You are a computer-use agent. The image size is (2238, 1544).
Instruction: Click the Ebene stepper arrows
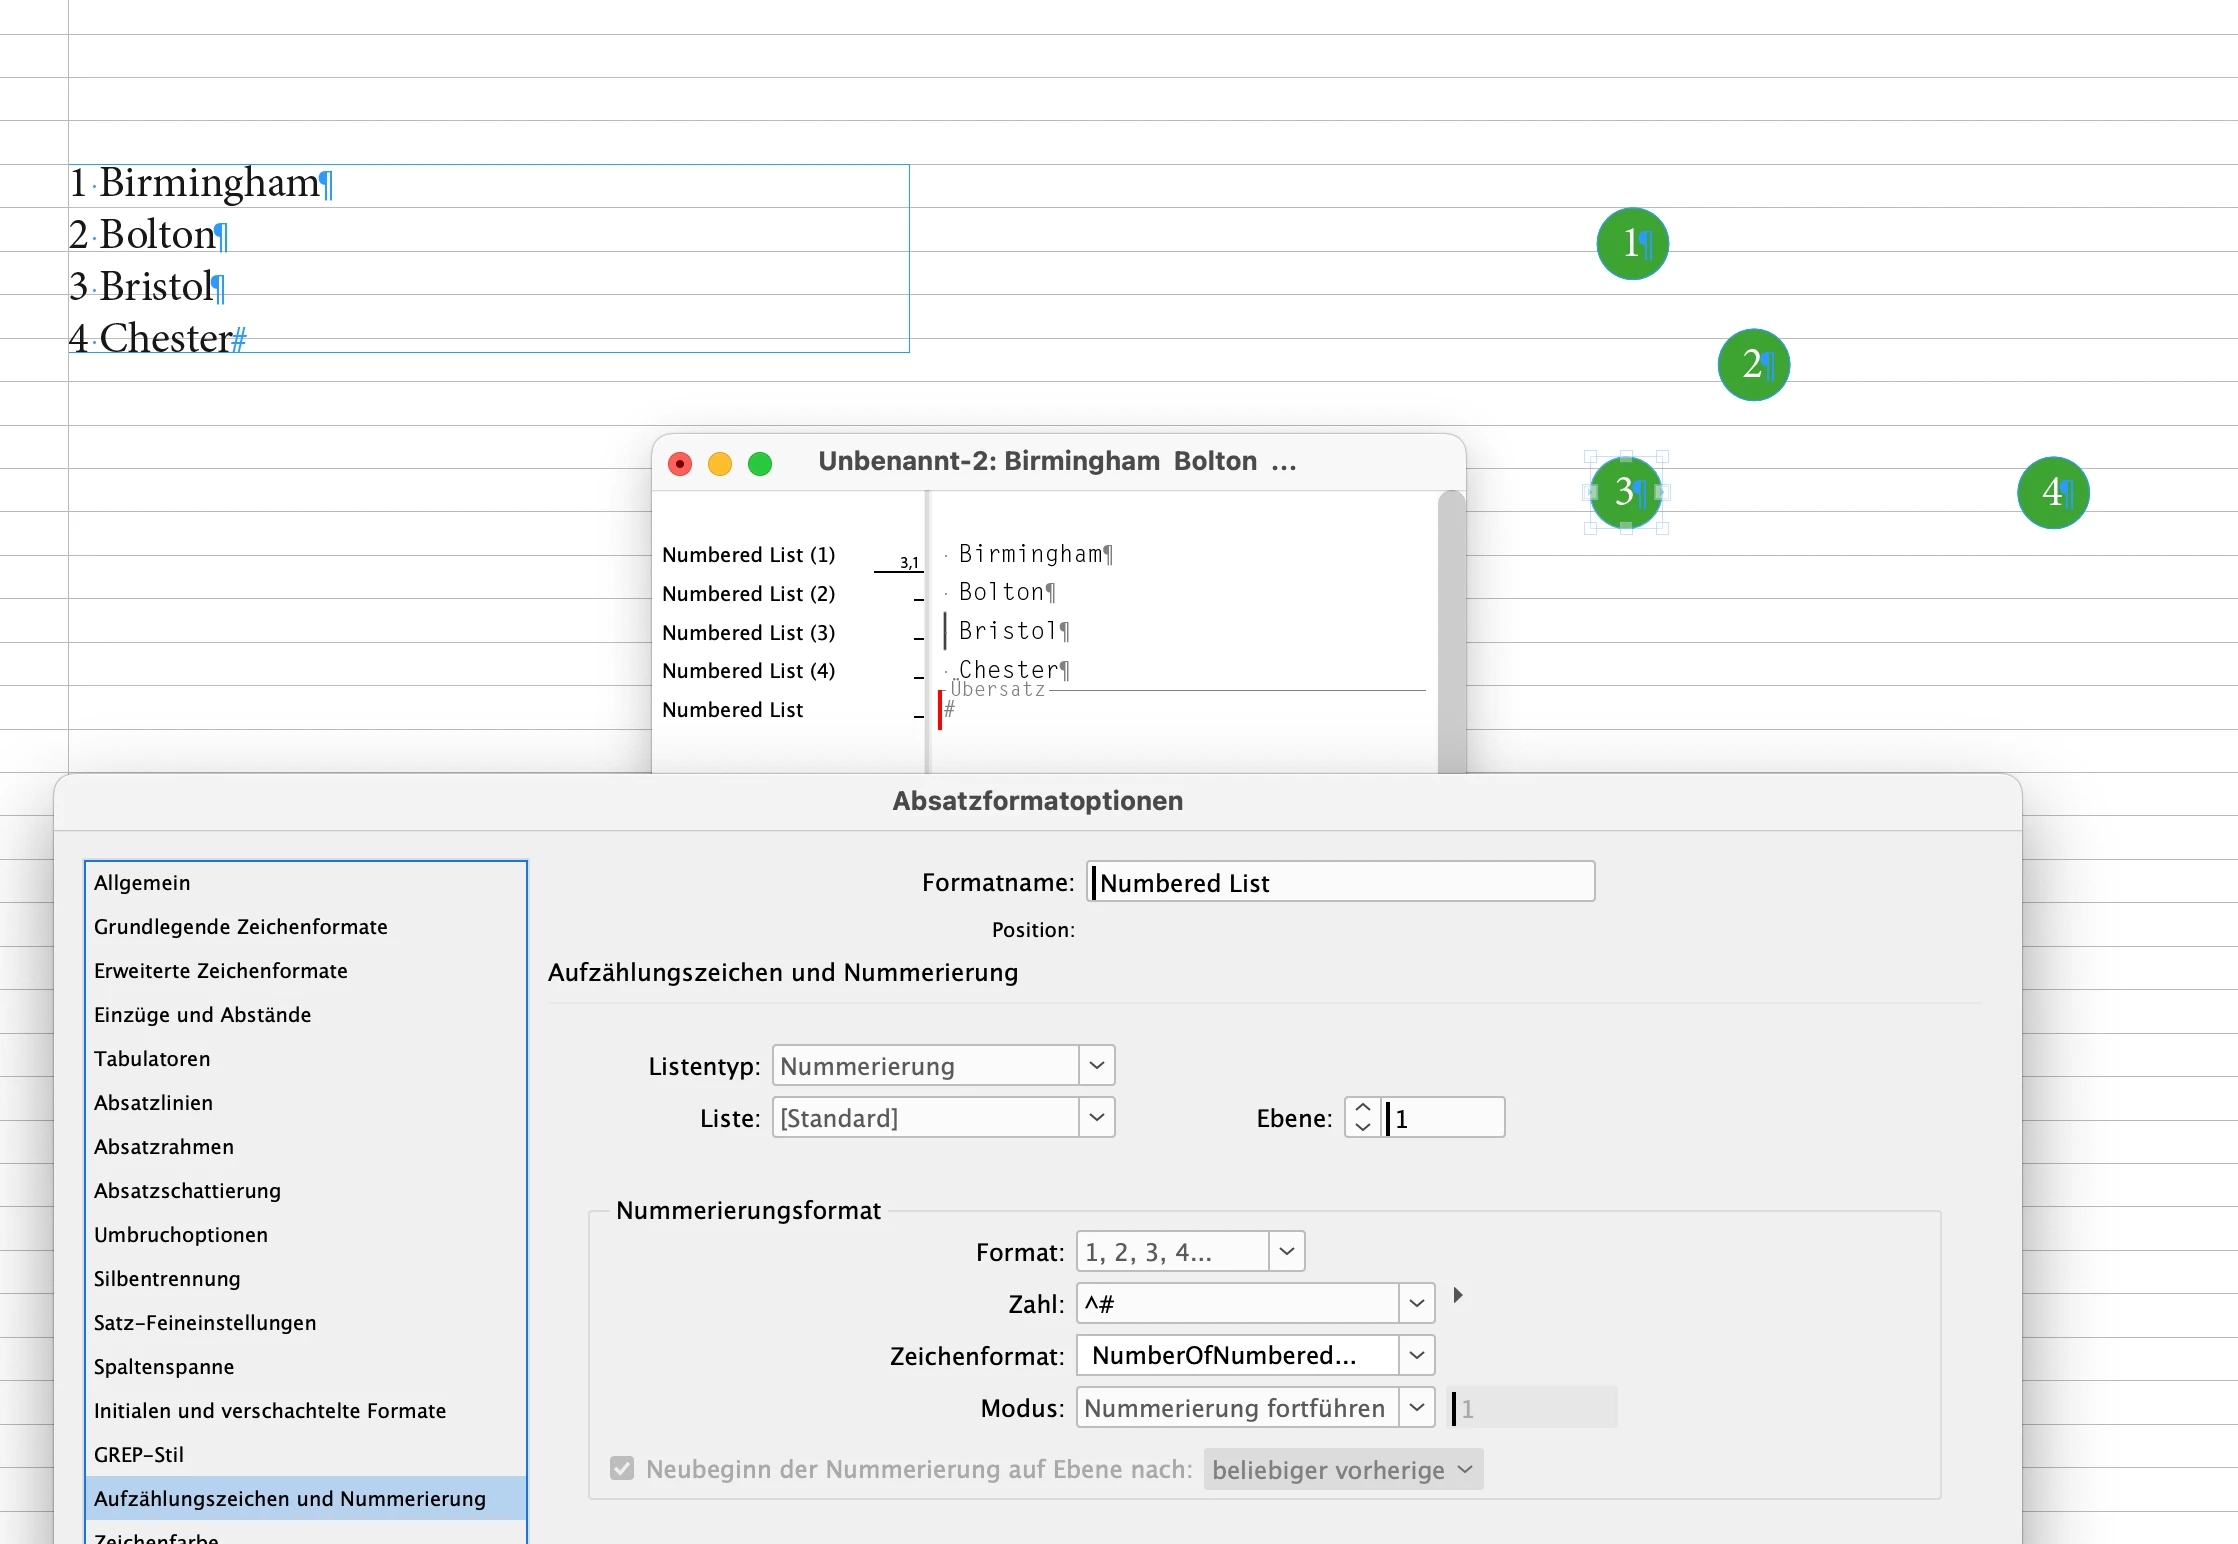tap(1362, 1117)
